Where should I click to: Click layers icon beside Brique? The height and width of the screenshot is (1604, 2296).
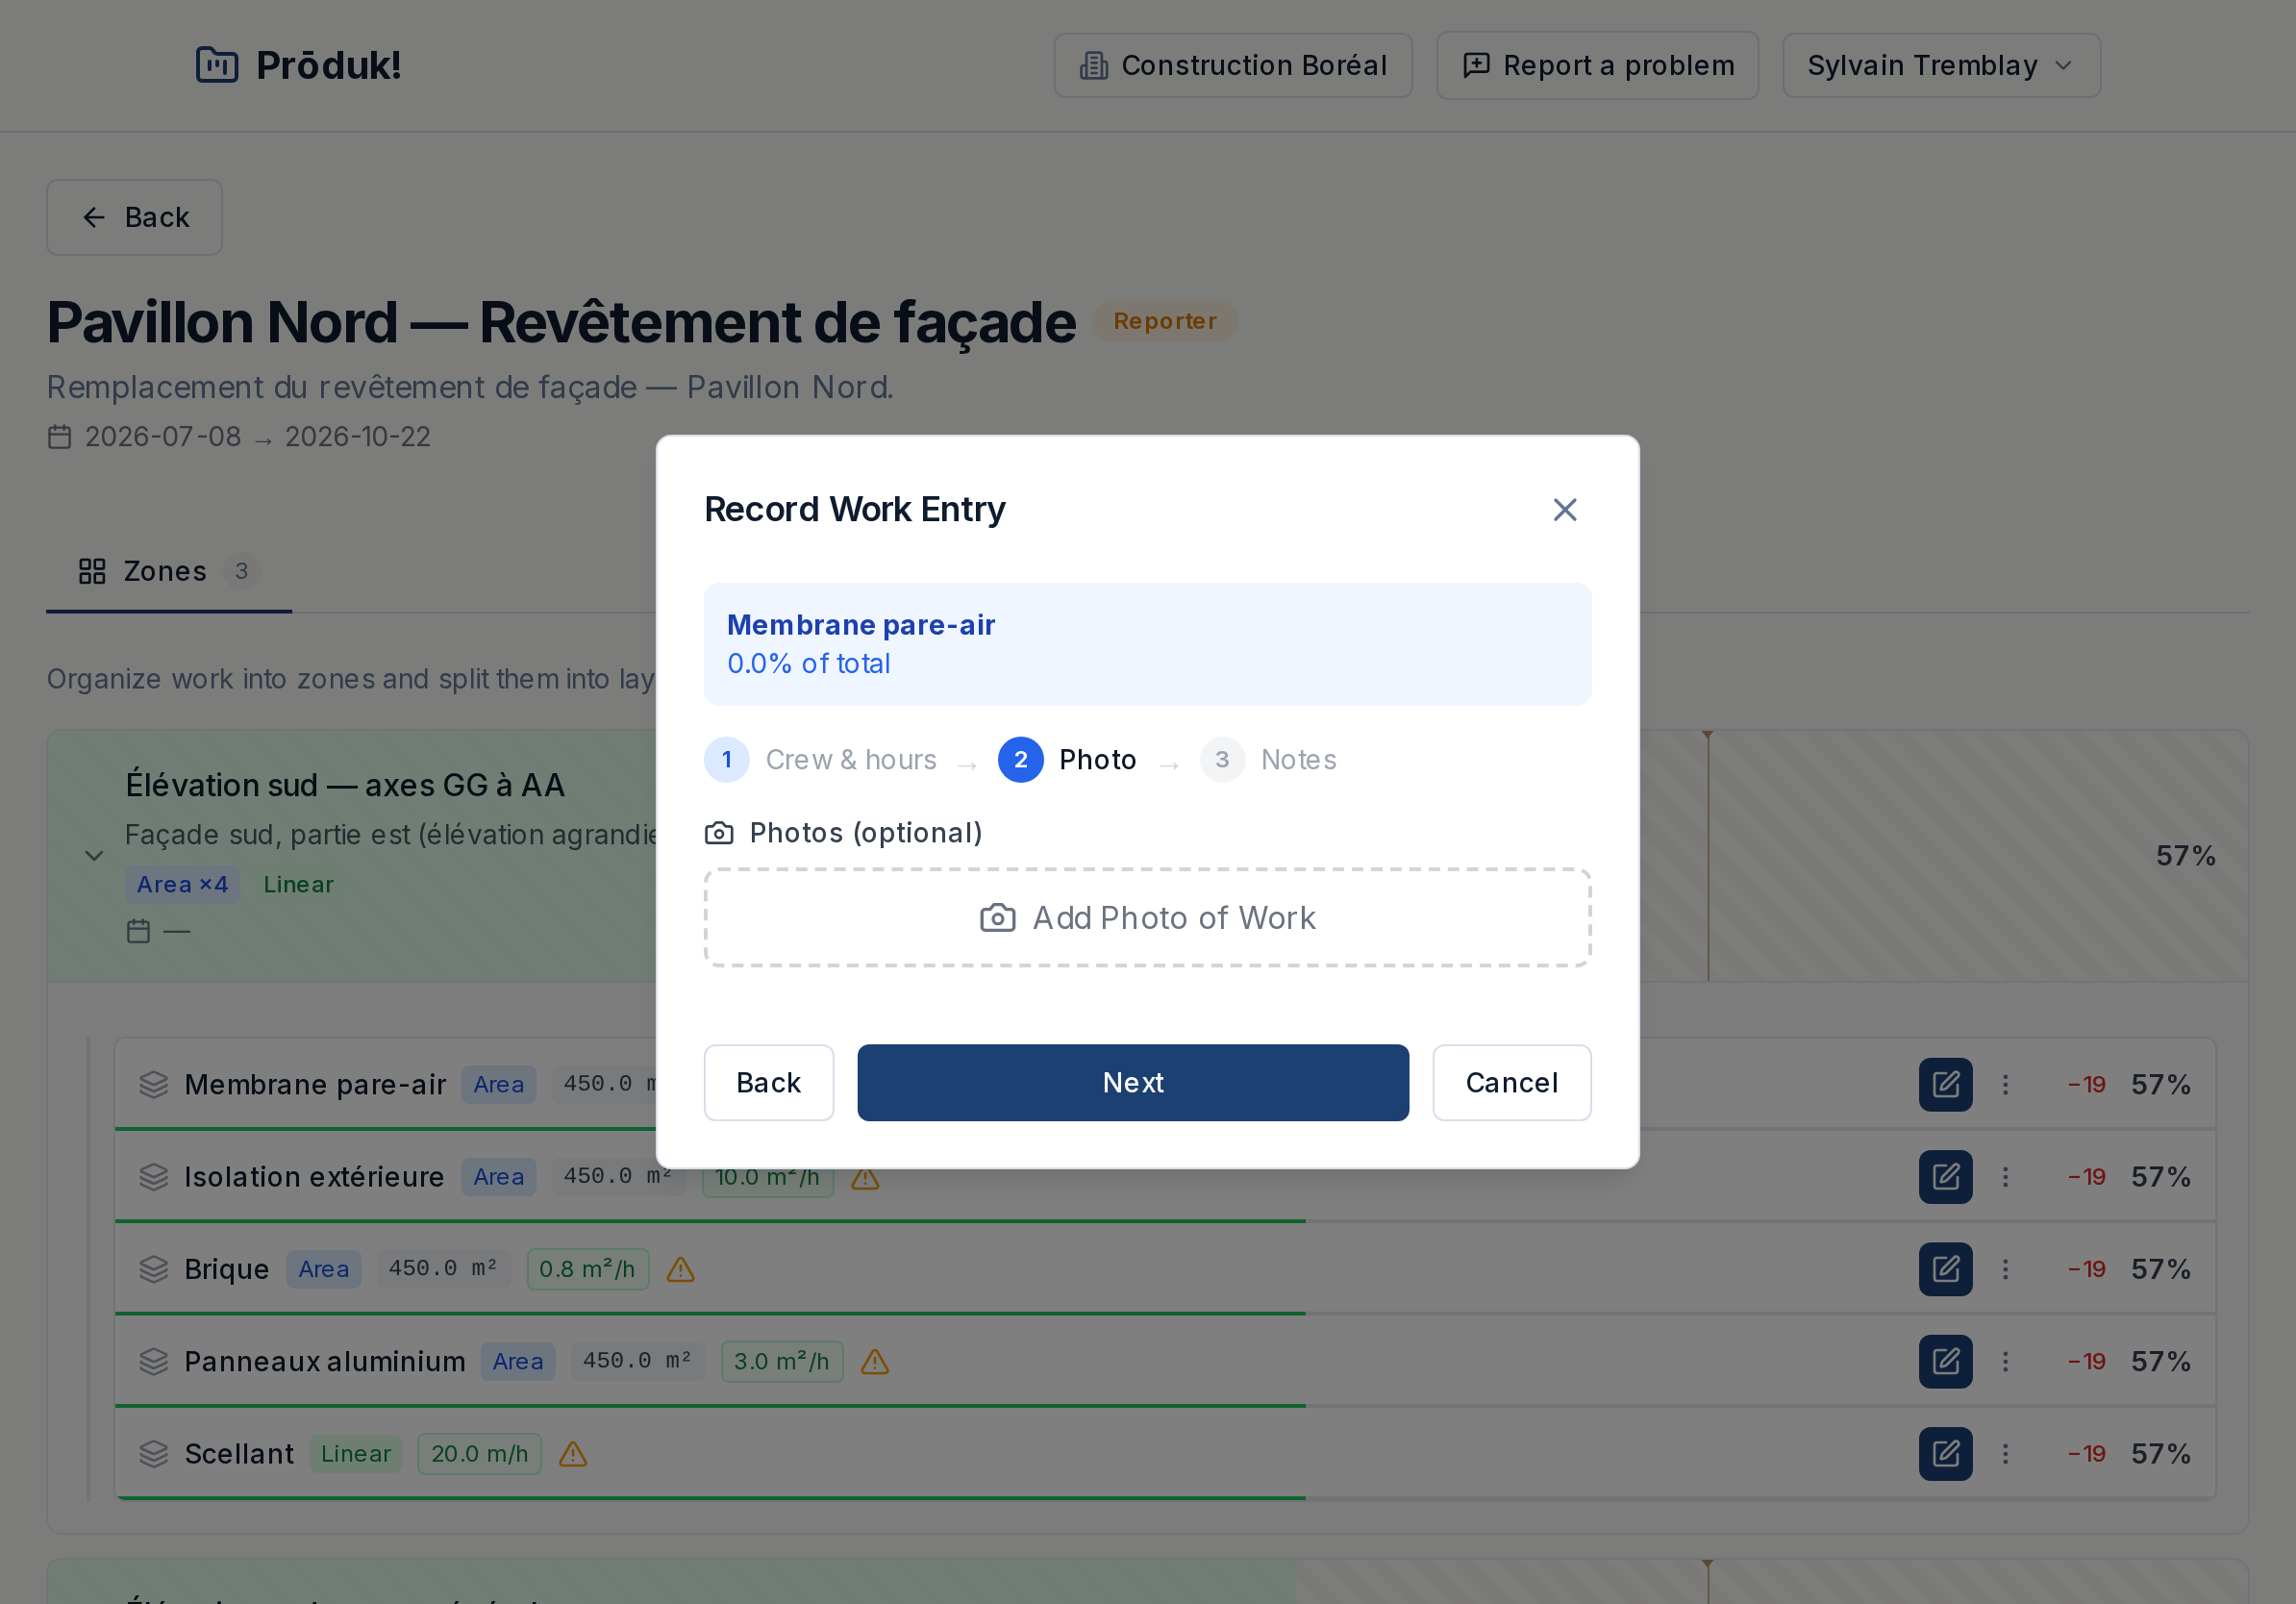coord(153,1269)
